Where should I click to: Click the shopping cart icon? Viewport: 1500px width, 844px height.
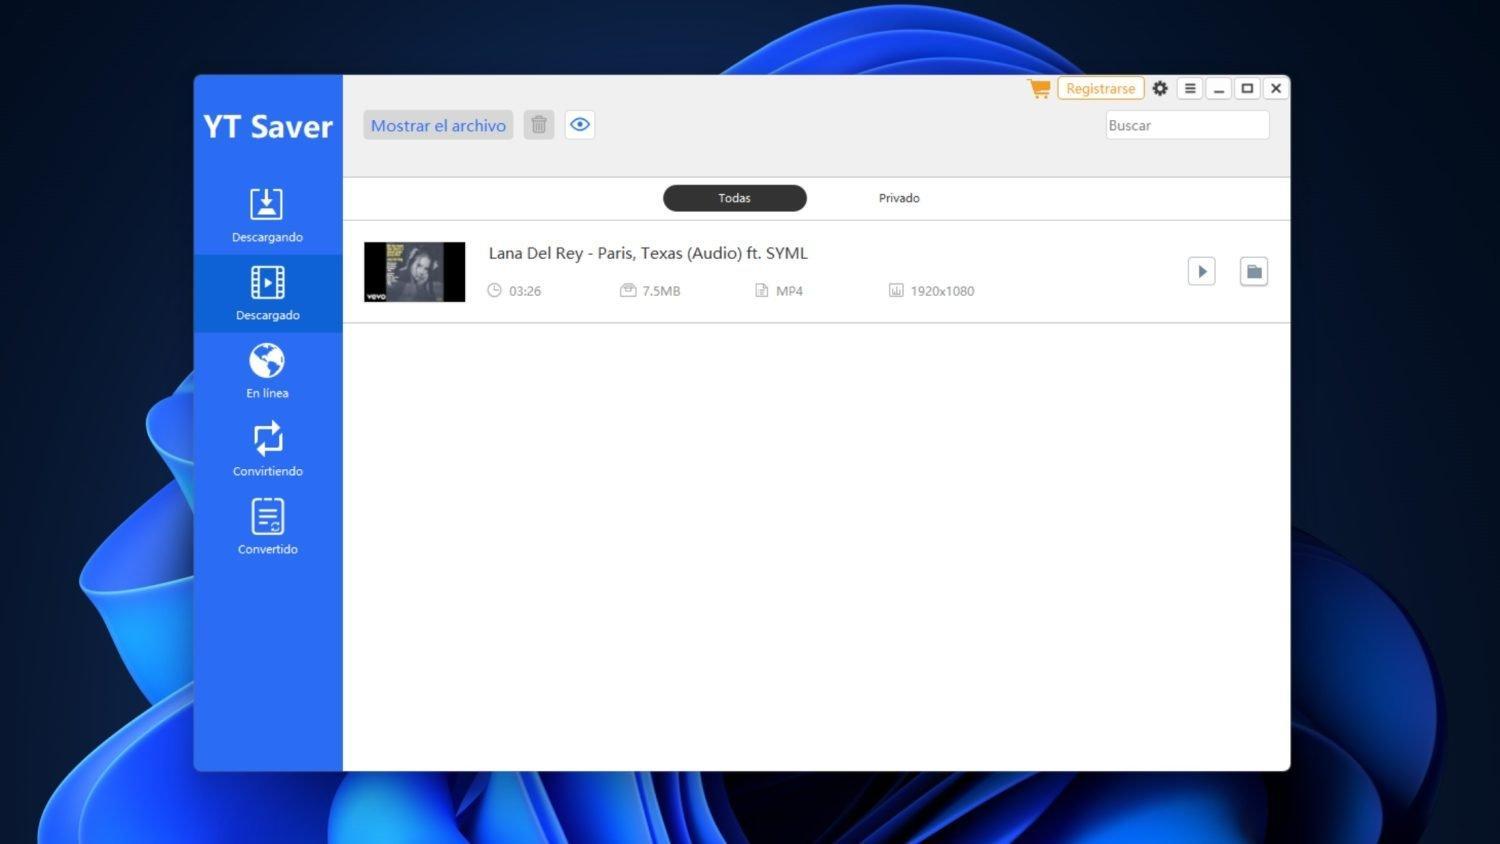coord(1039,88)
